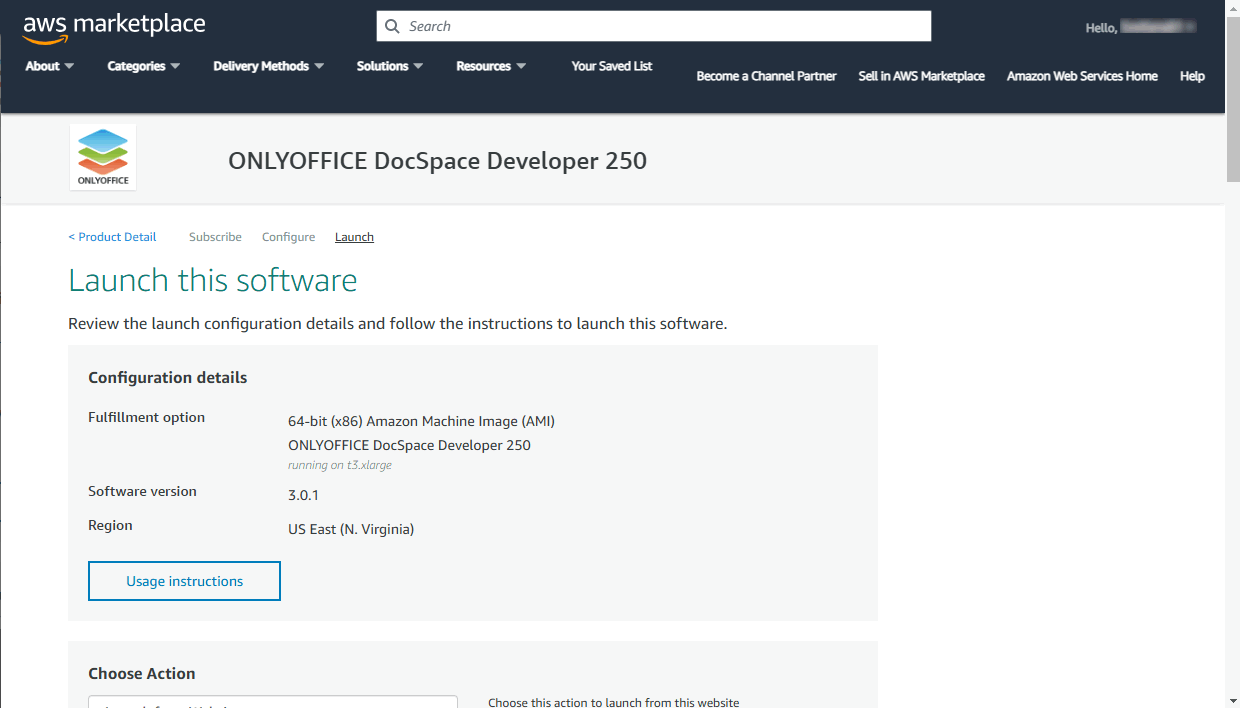Open Sell in AWS Marketplace
This screenshot has width=1240, height=708.
click(921, 76)
